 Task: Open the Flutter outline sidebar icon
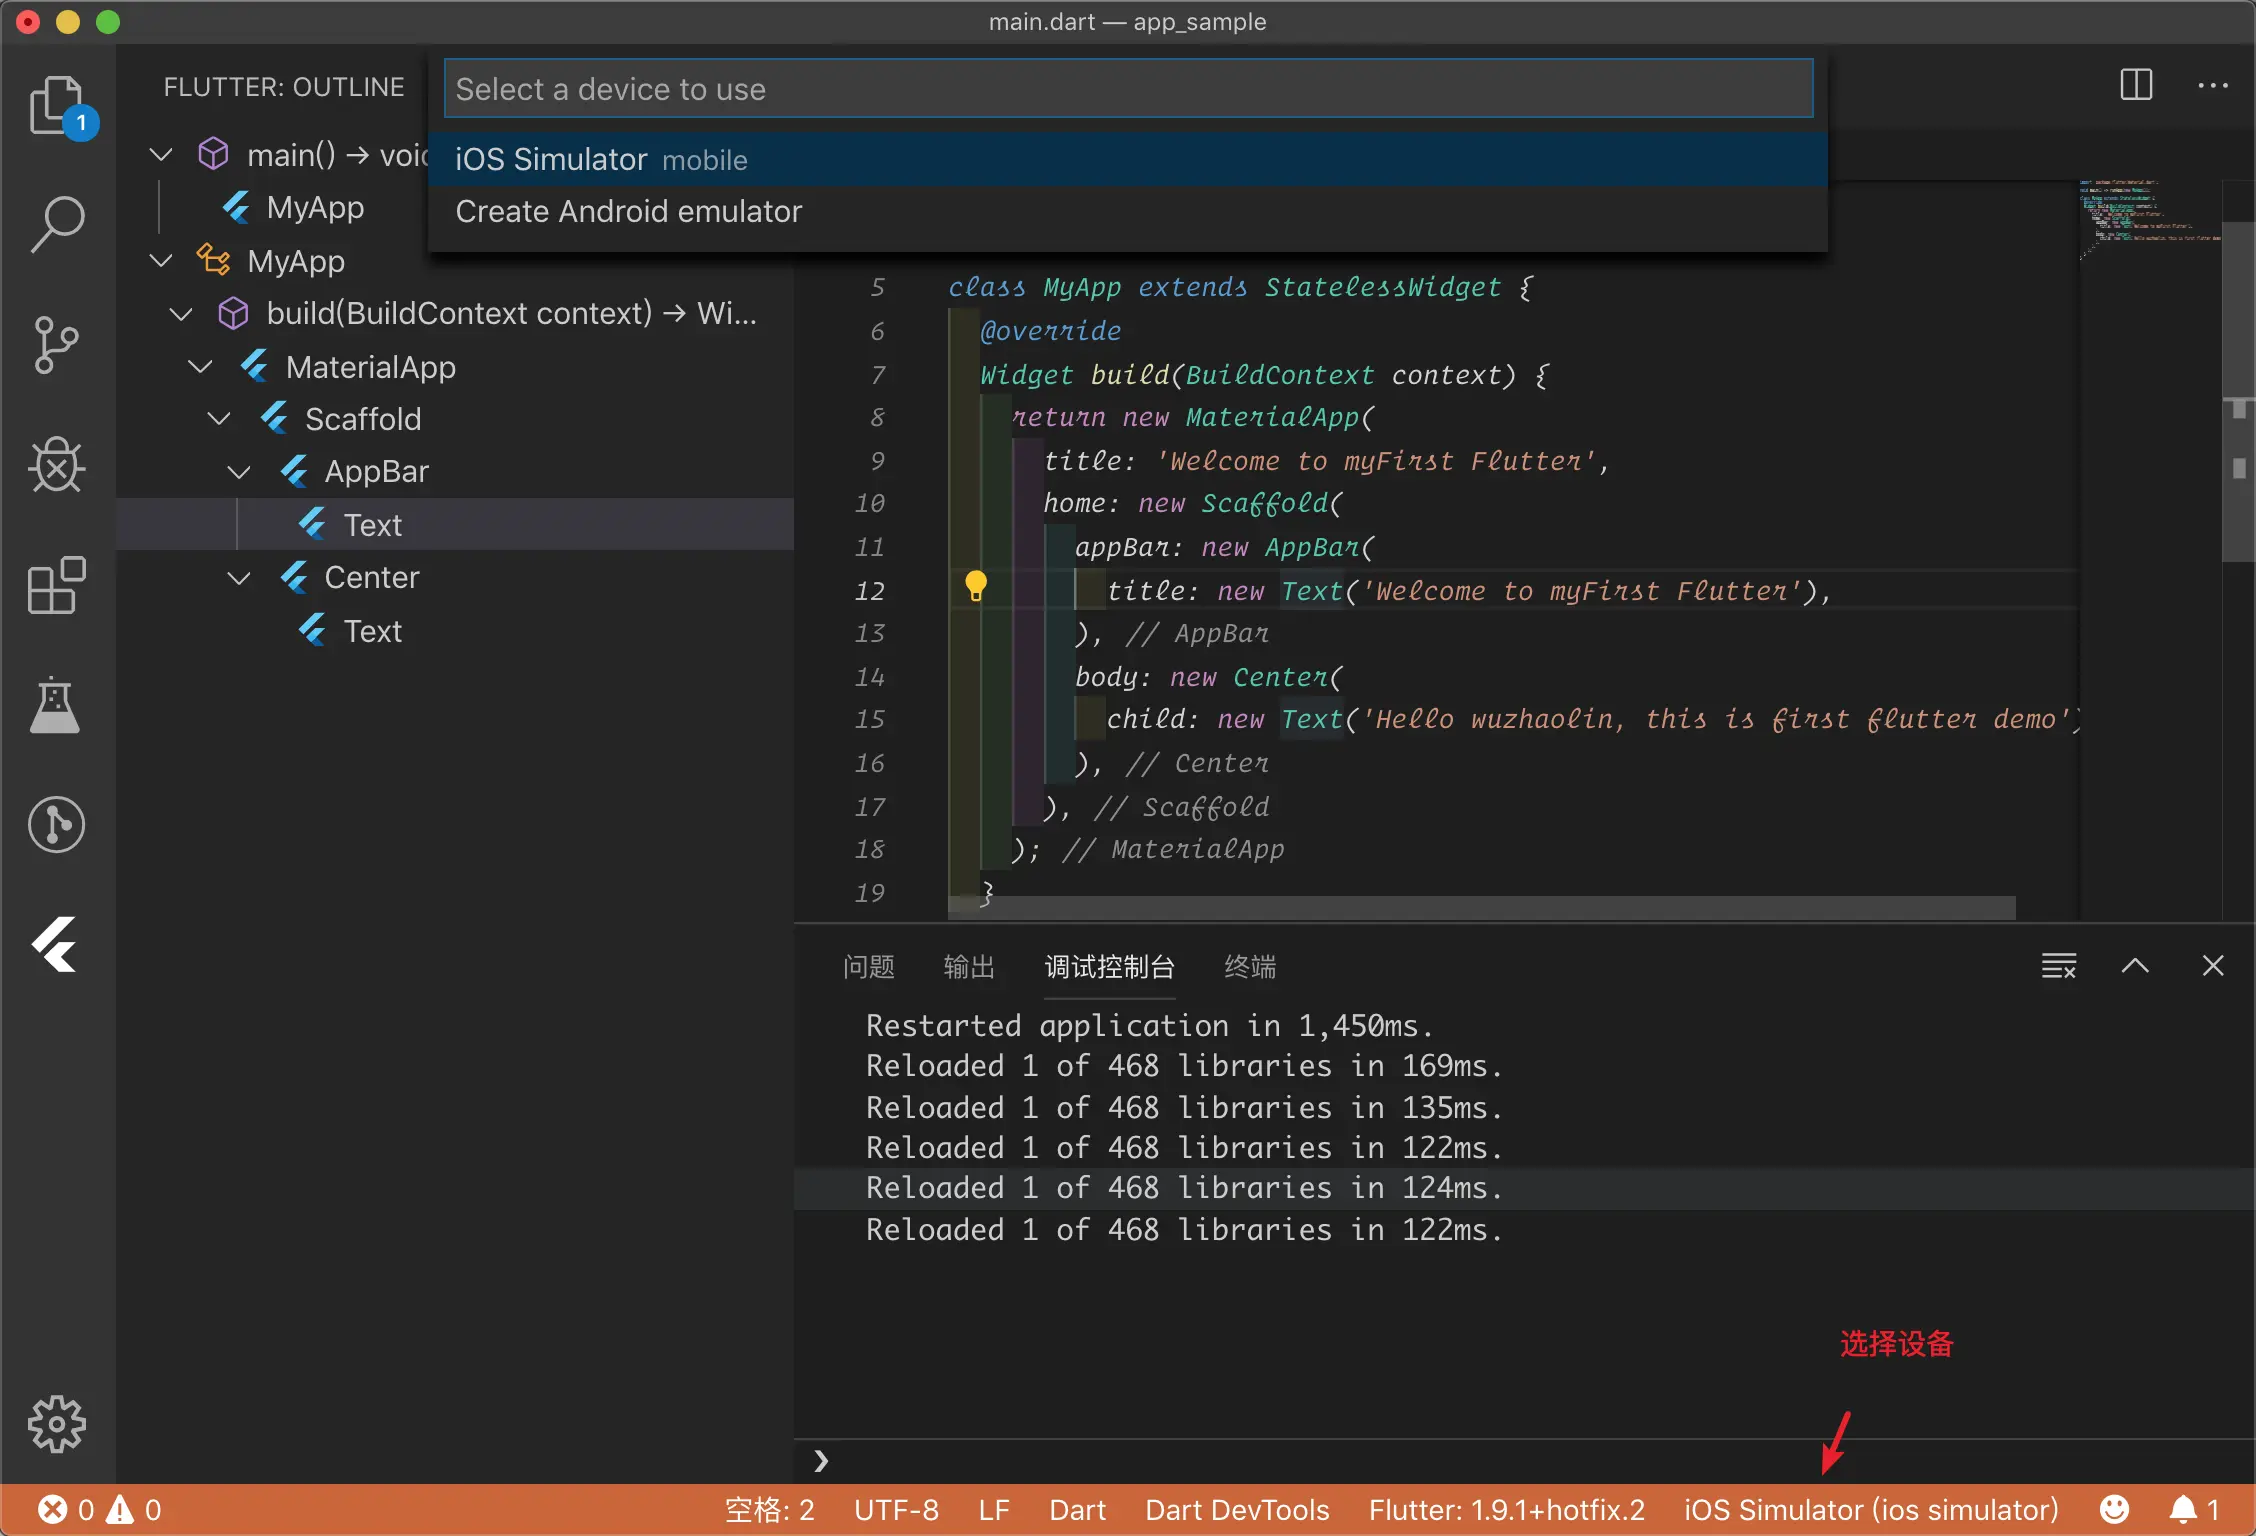[x=56, y=944]
